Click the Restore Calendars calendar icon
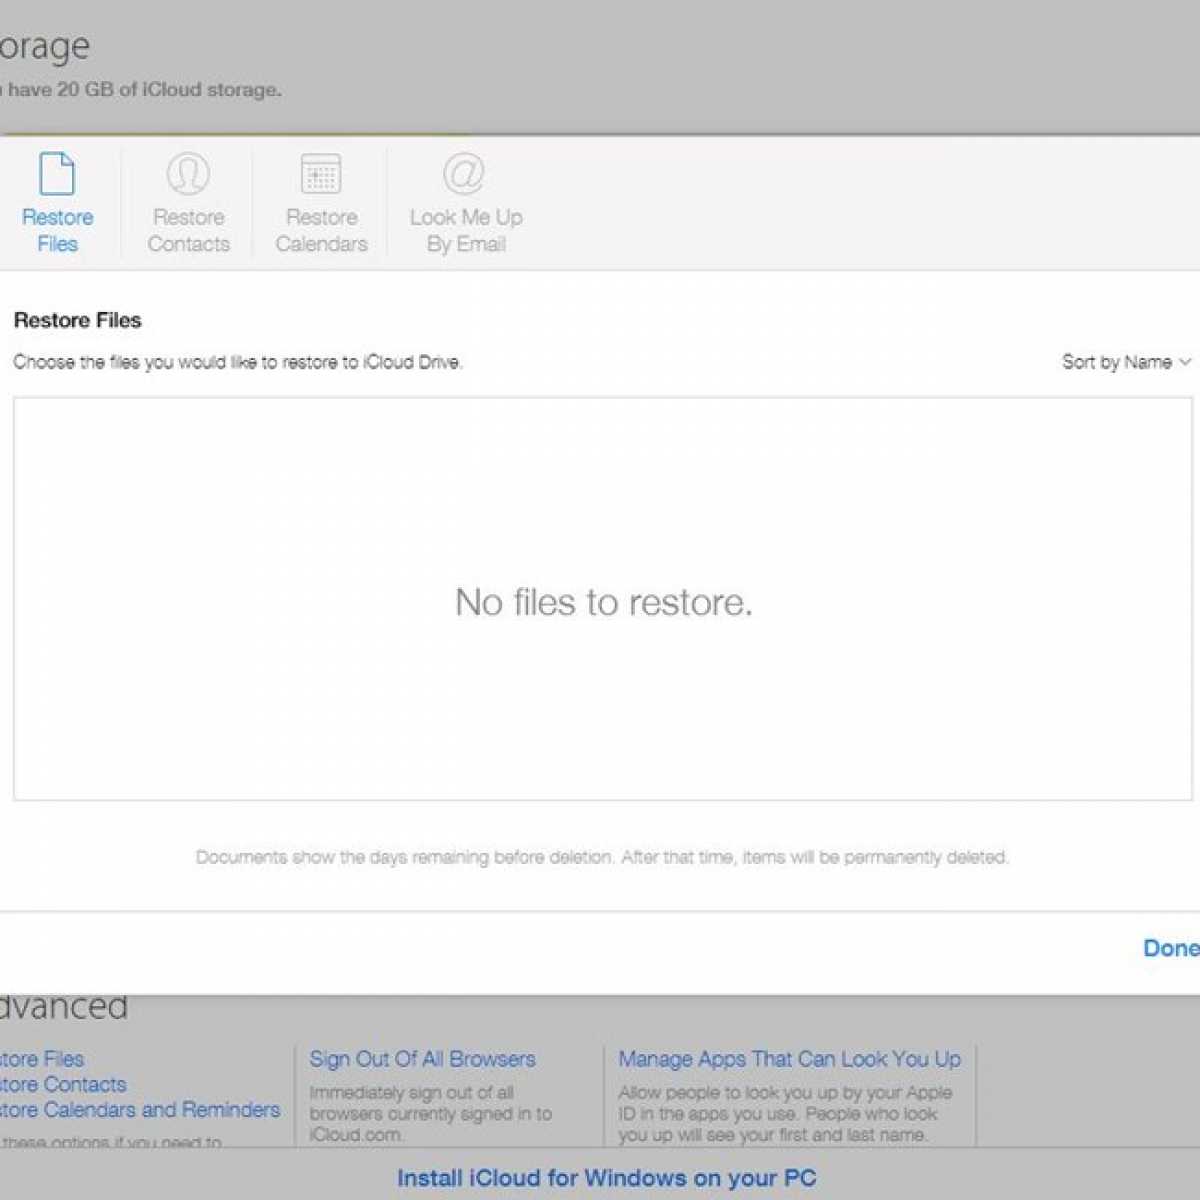Screen dimensions: 1200x1200 coord(321,174)
